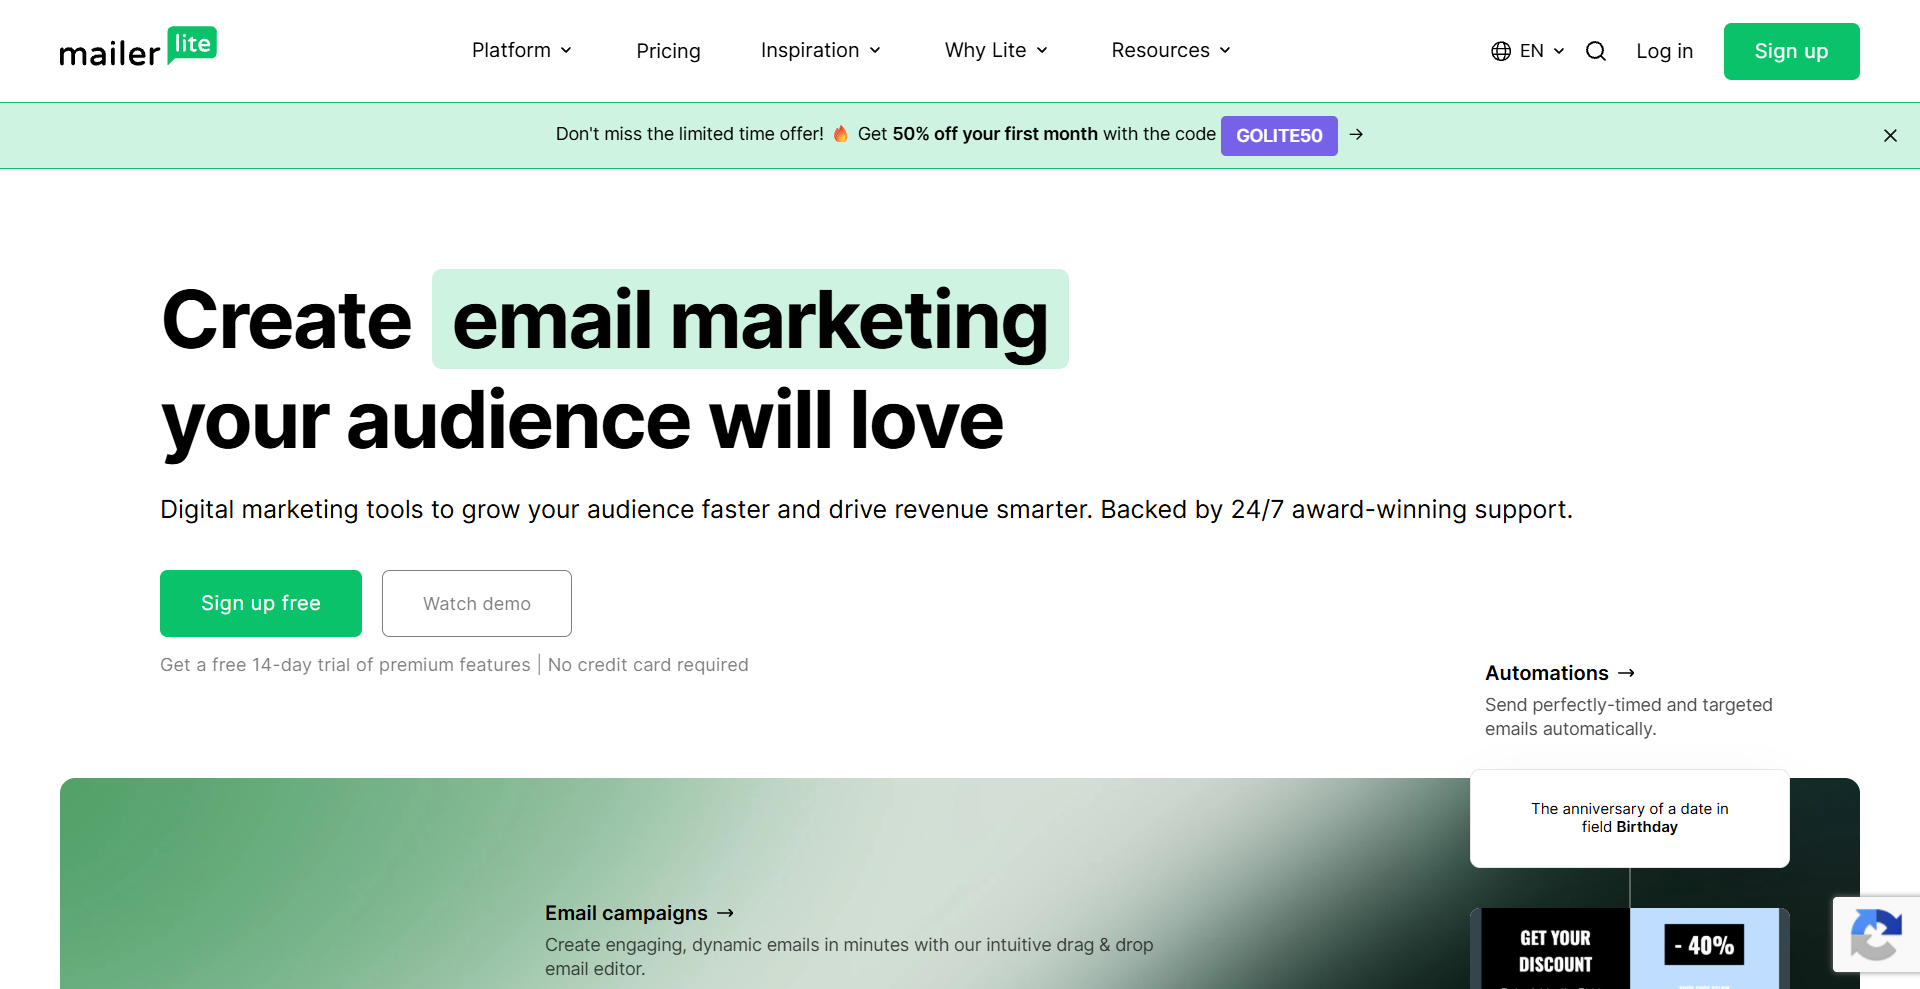The image size is (1920, 989).
Task: Click the GOLITE50 promo code badge
Action: (x=1279, y=135)
